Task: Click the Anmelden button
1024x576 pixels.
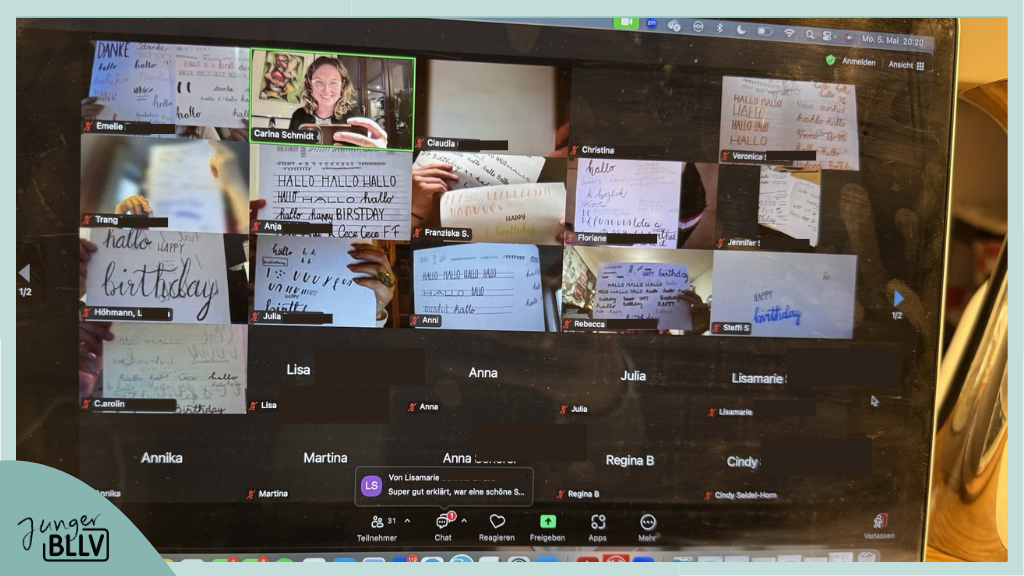Action: pyautogui.click(x=858, y=62)
